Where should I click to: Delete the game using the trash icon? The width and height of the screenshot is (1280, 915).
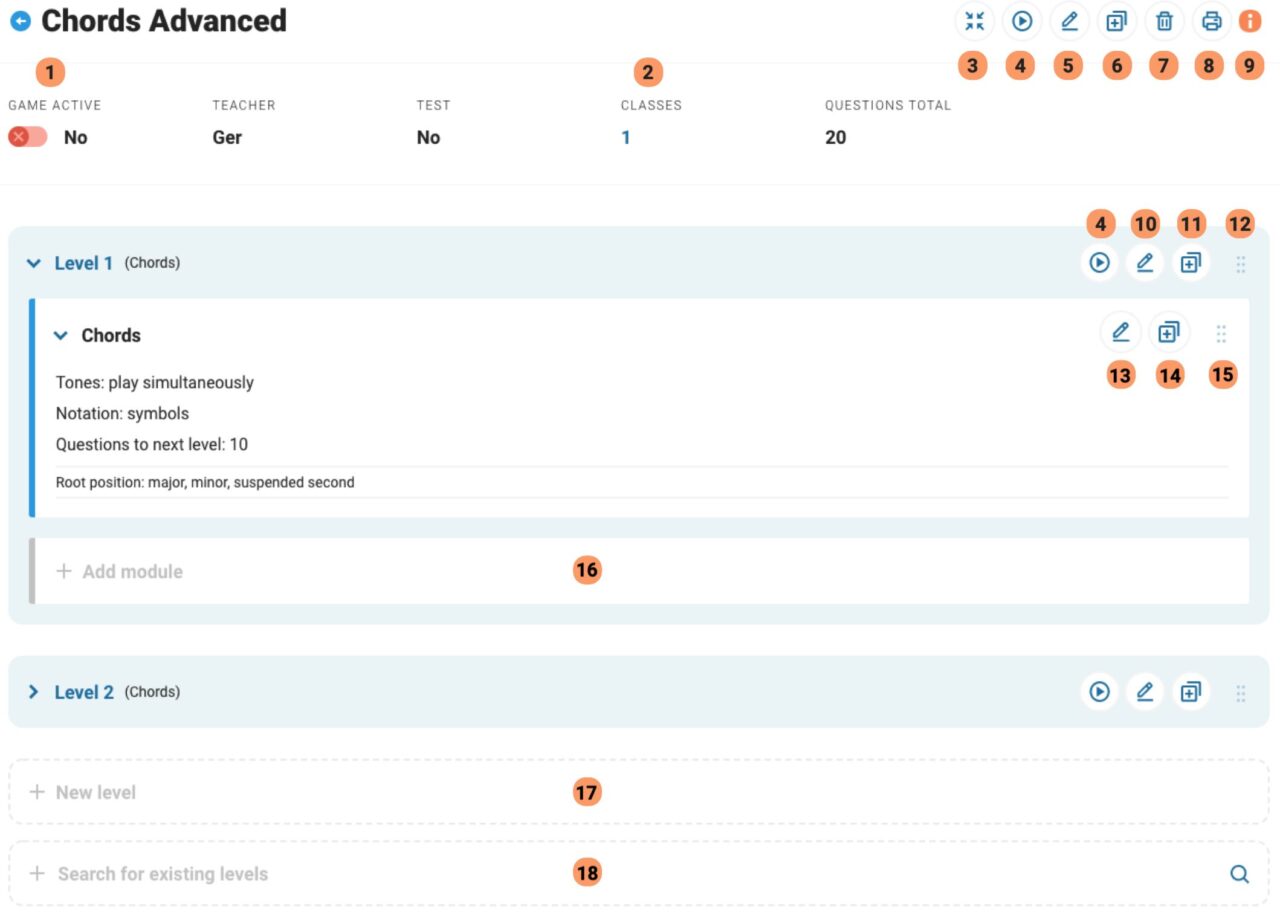click(1164, 21)
